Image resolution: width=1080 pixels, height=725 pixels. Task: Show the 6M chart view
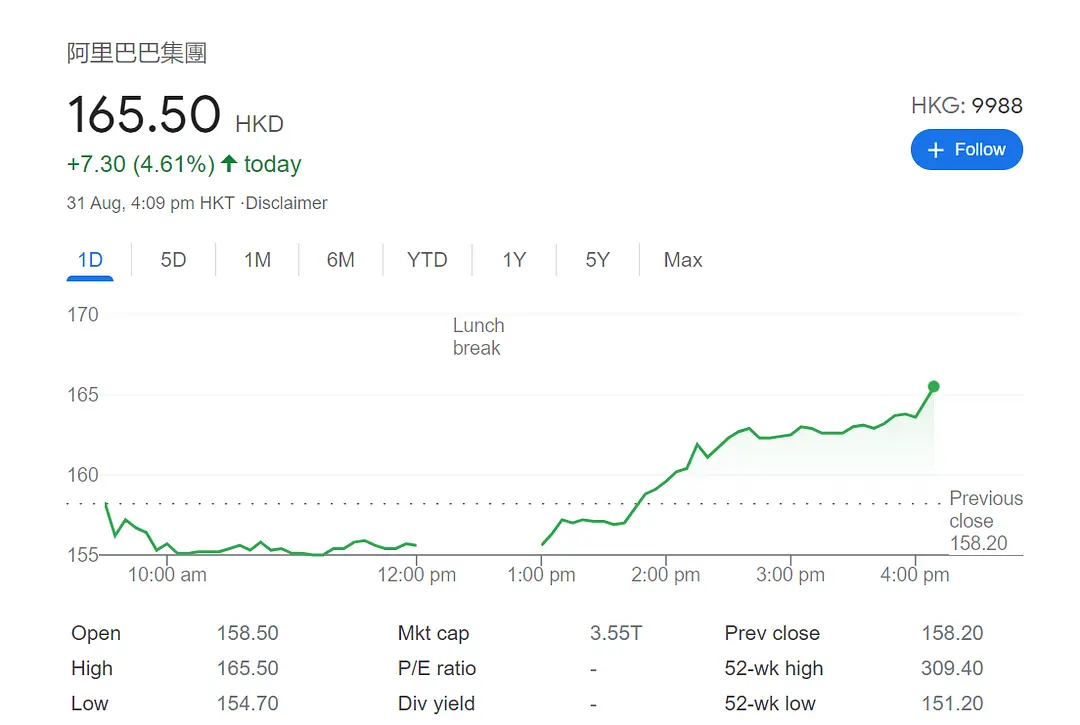(x=340, y=260)
